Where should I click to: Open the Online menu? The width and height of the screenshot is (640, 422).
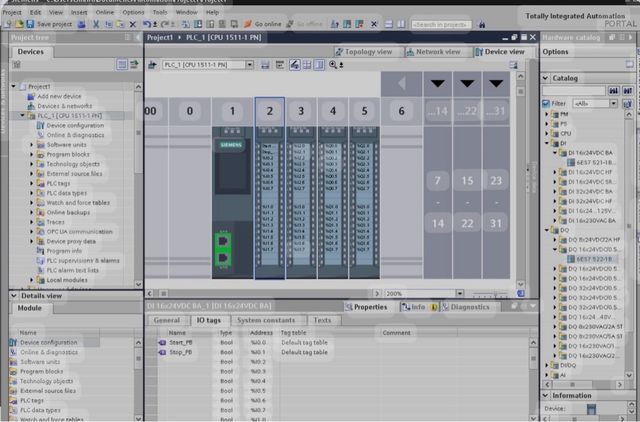pos(105,12)
